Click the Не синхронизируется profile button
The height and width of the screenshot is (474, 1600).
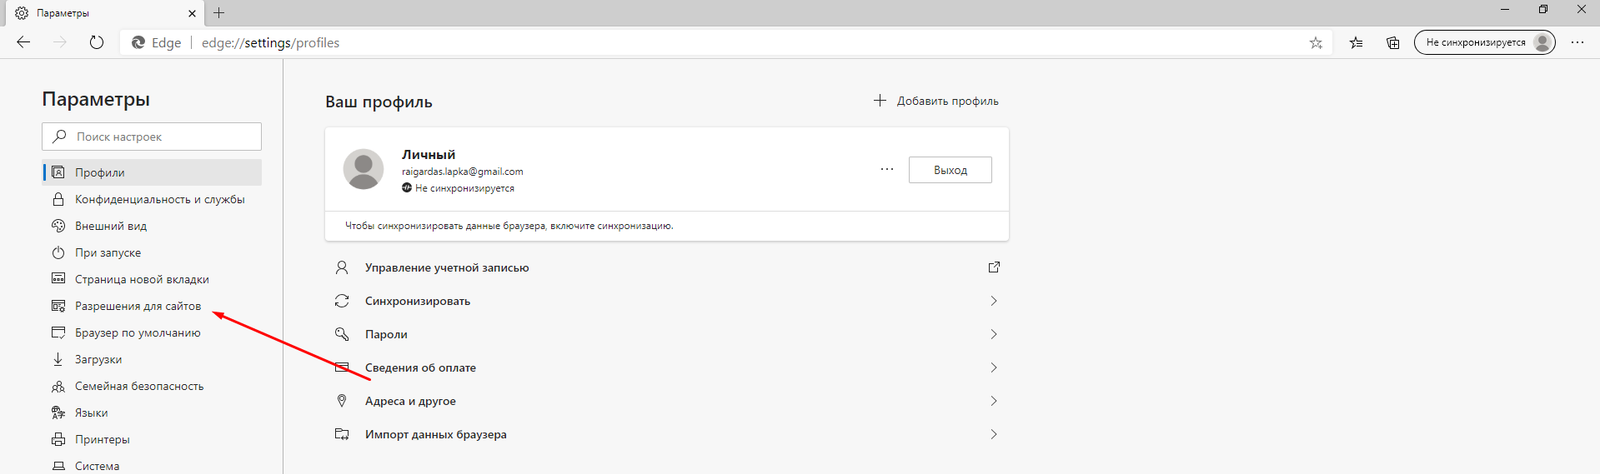click(x=1484, y=43)
